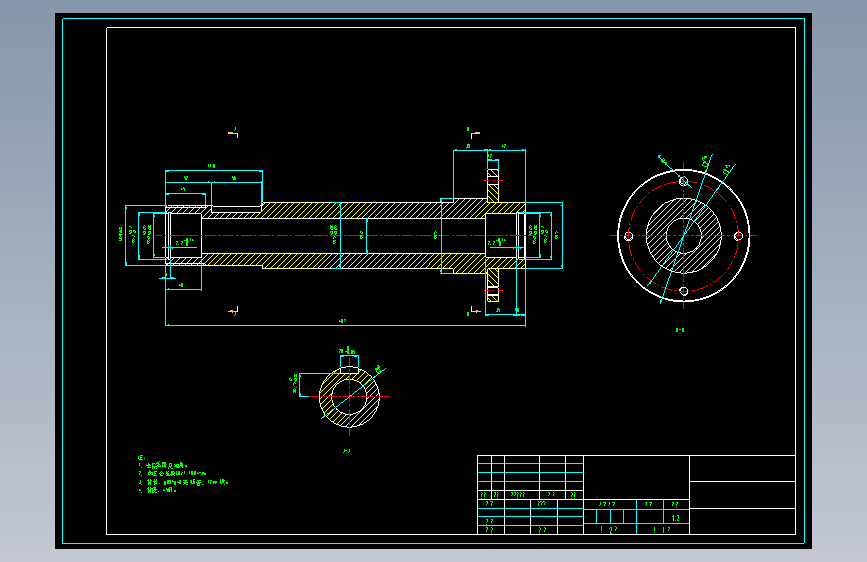Image resolution: width=867 pixels, height=562 pixels.
Task: Click the inner bore of keyway cross-section
Action: tap(349, 397)
